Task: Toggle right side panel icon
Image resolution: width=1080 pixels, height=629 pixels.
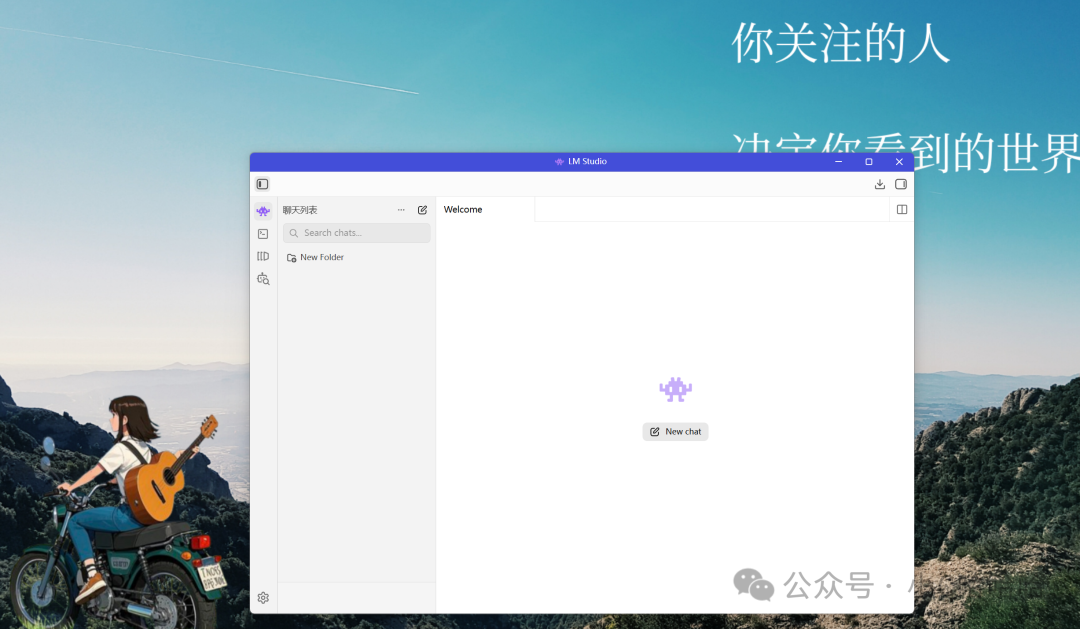Action: click(x=901, y=184)
